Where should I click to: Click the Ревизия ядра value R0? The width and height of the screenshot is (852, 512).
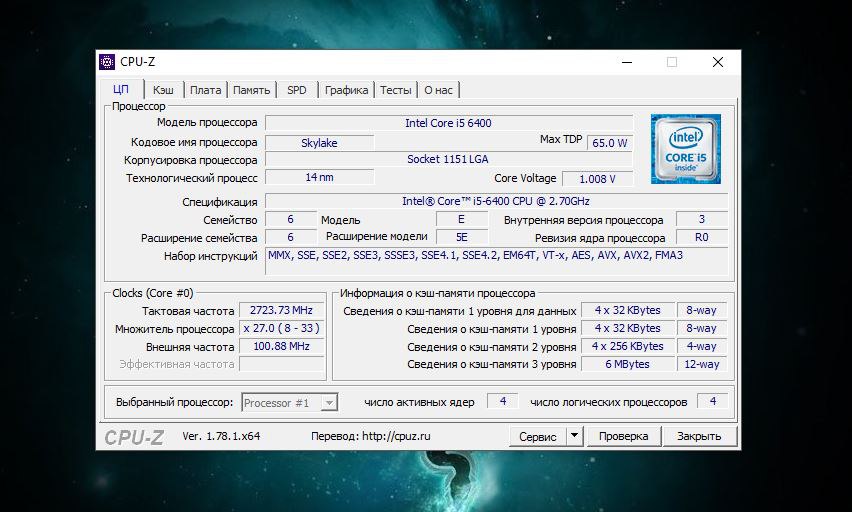(701, 237)
